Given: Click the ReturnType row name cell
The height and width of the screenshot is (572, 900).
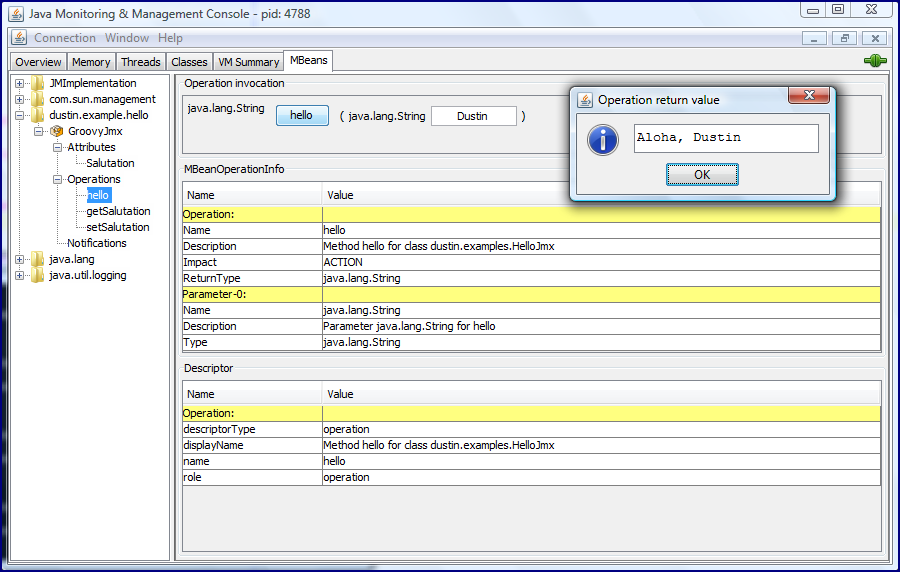Looking at the screenshot, I should (253, 278).
